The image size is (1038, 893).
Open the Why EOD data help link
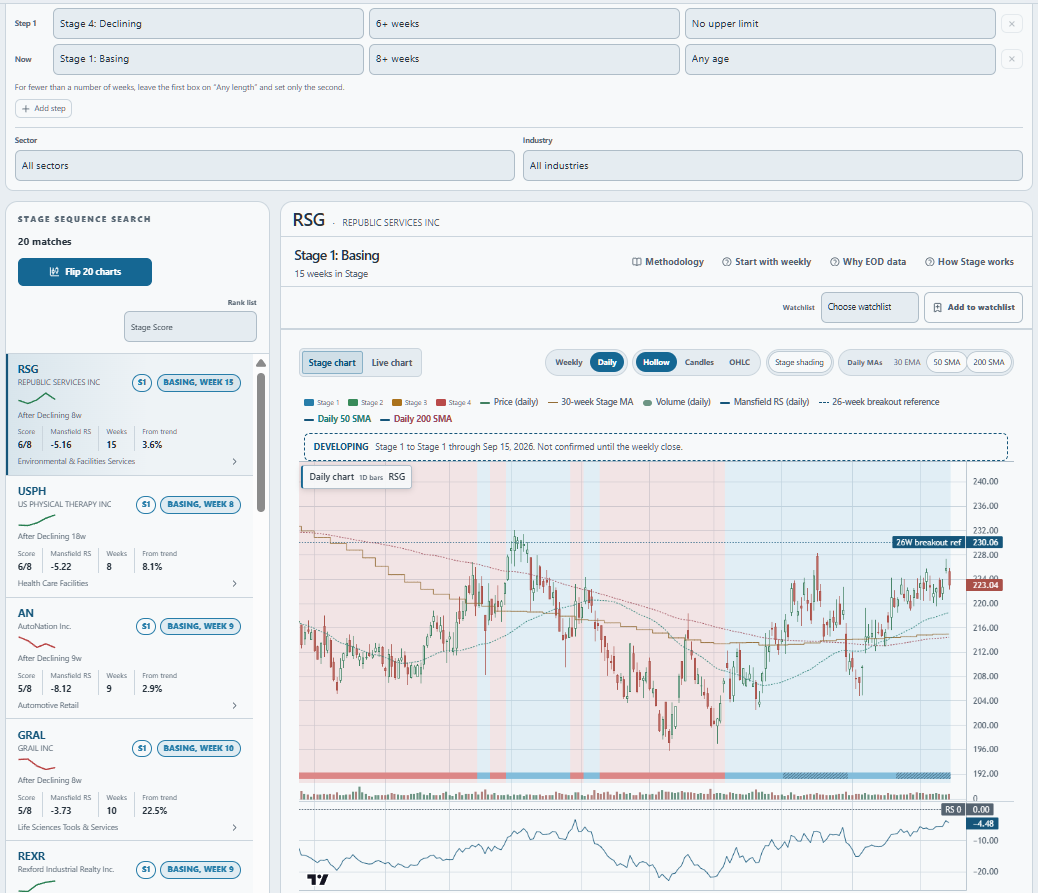(868, 262)
